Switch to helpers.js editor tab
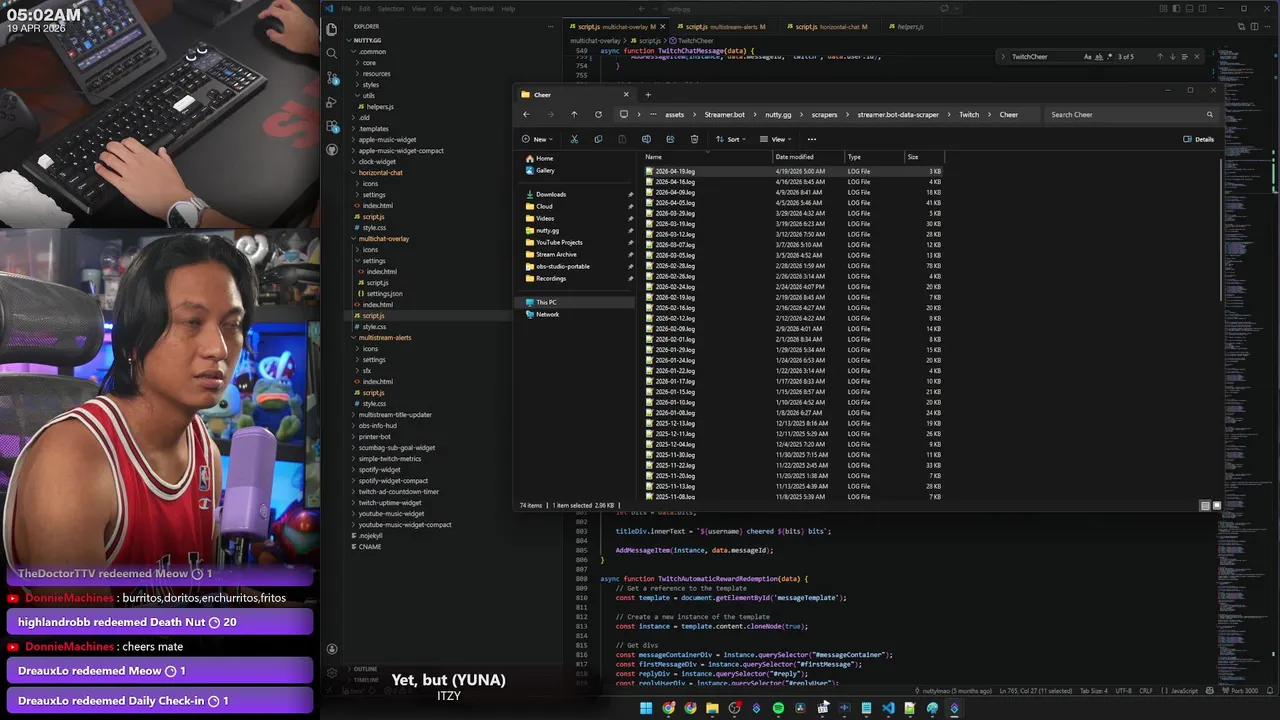Screen dimensions: 1280x720 point(909,26)
